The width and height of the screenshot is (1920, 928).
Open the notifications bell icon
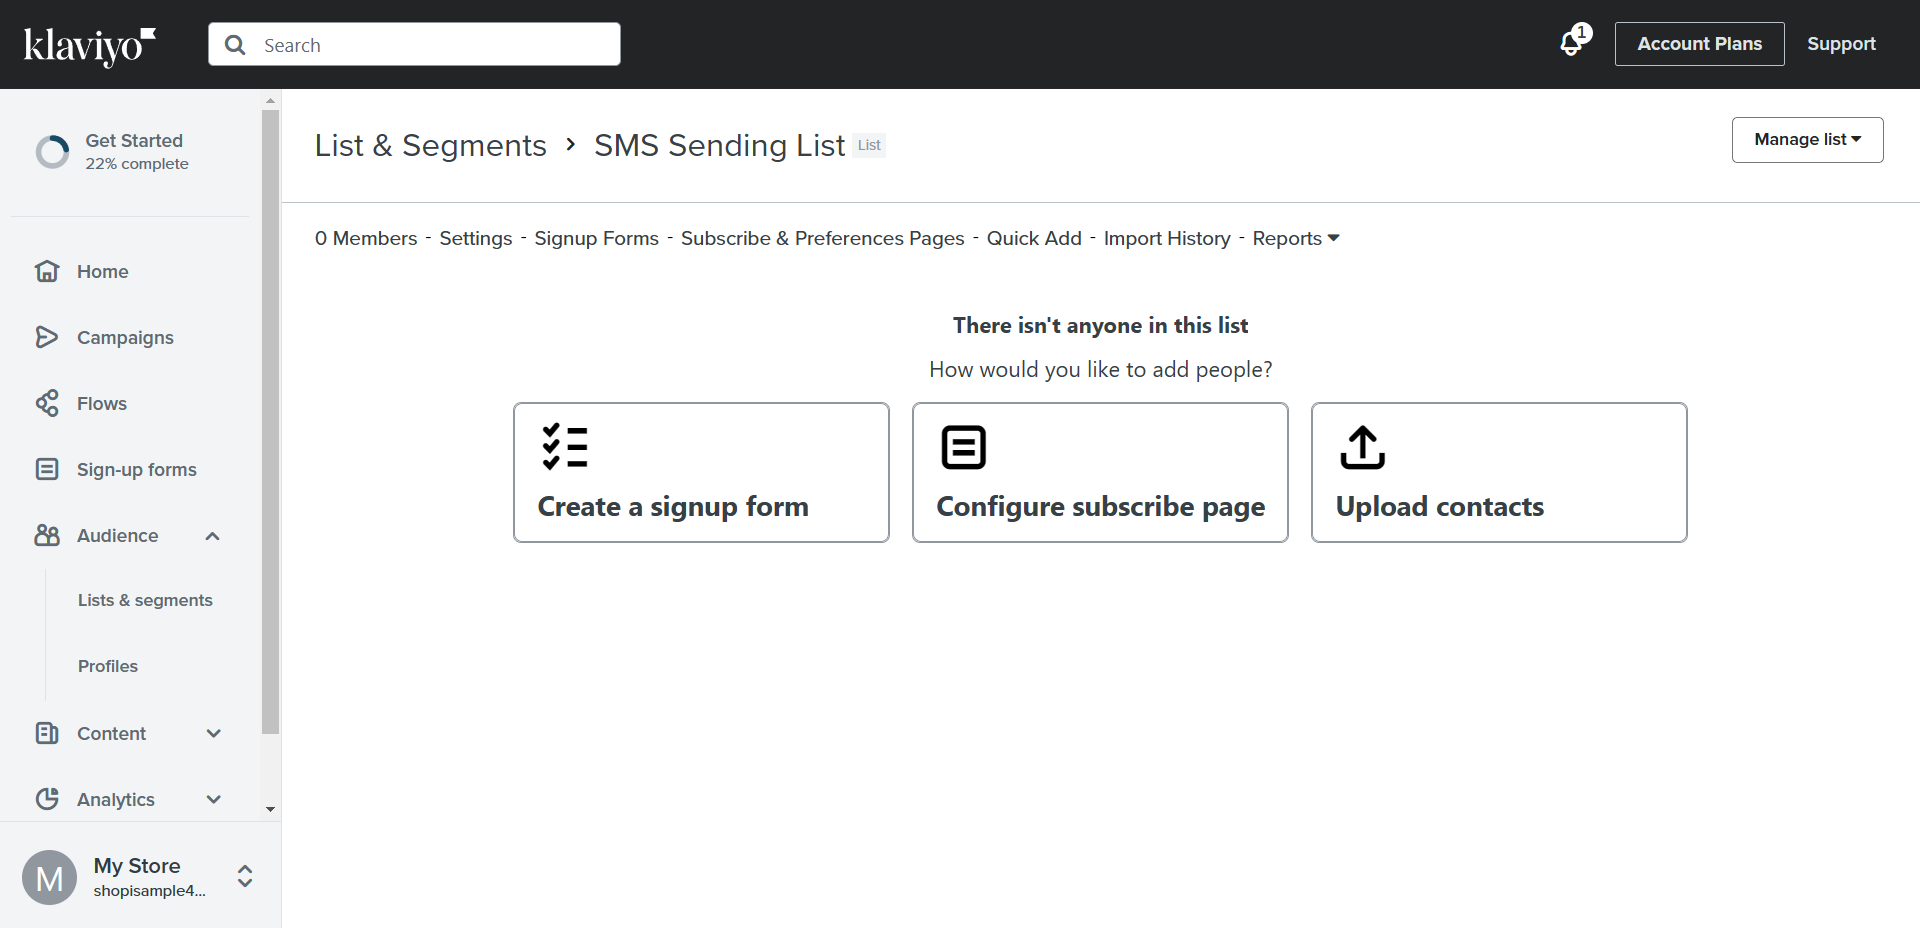click(1572, 44)
